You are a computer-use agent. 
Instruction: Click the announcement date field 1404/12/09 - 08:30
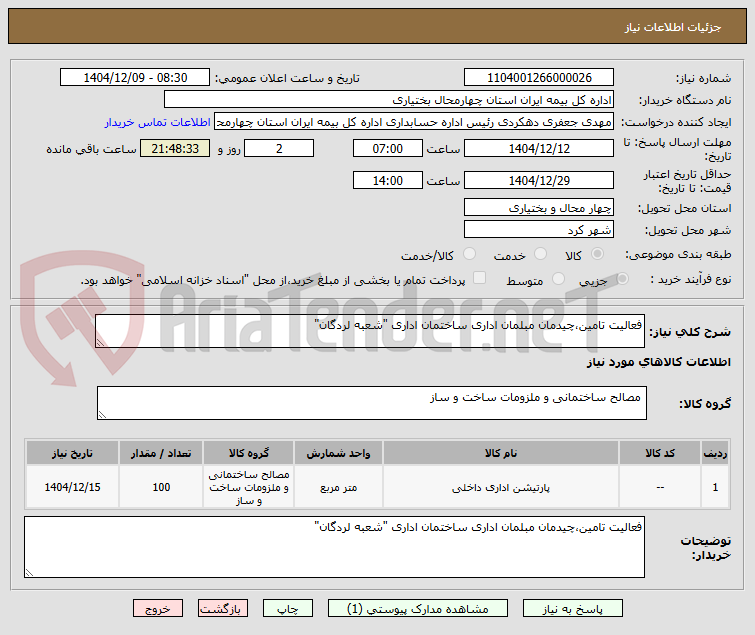(135, 78)
